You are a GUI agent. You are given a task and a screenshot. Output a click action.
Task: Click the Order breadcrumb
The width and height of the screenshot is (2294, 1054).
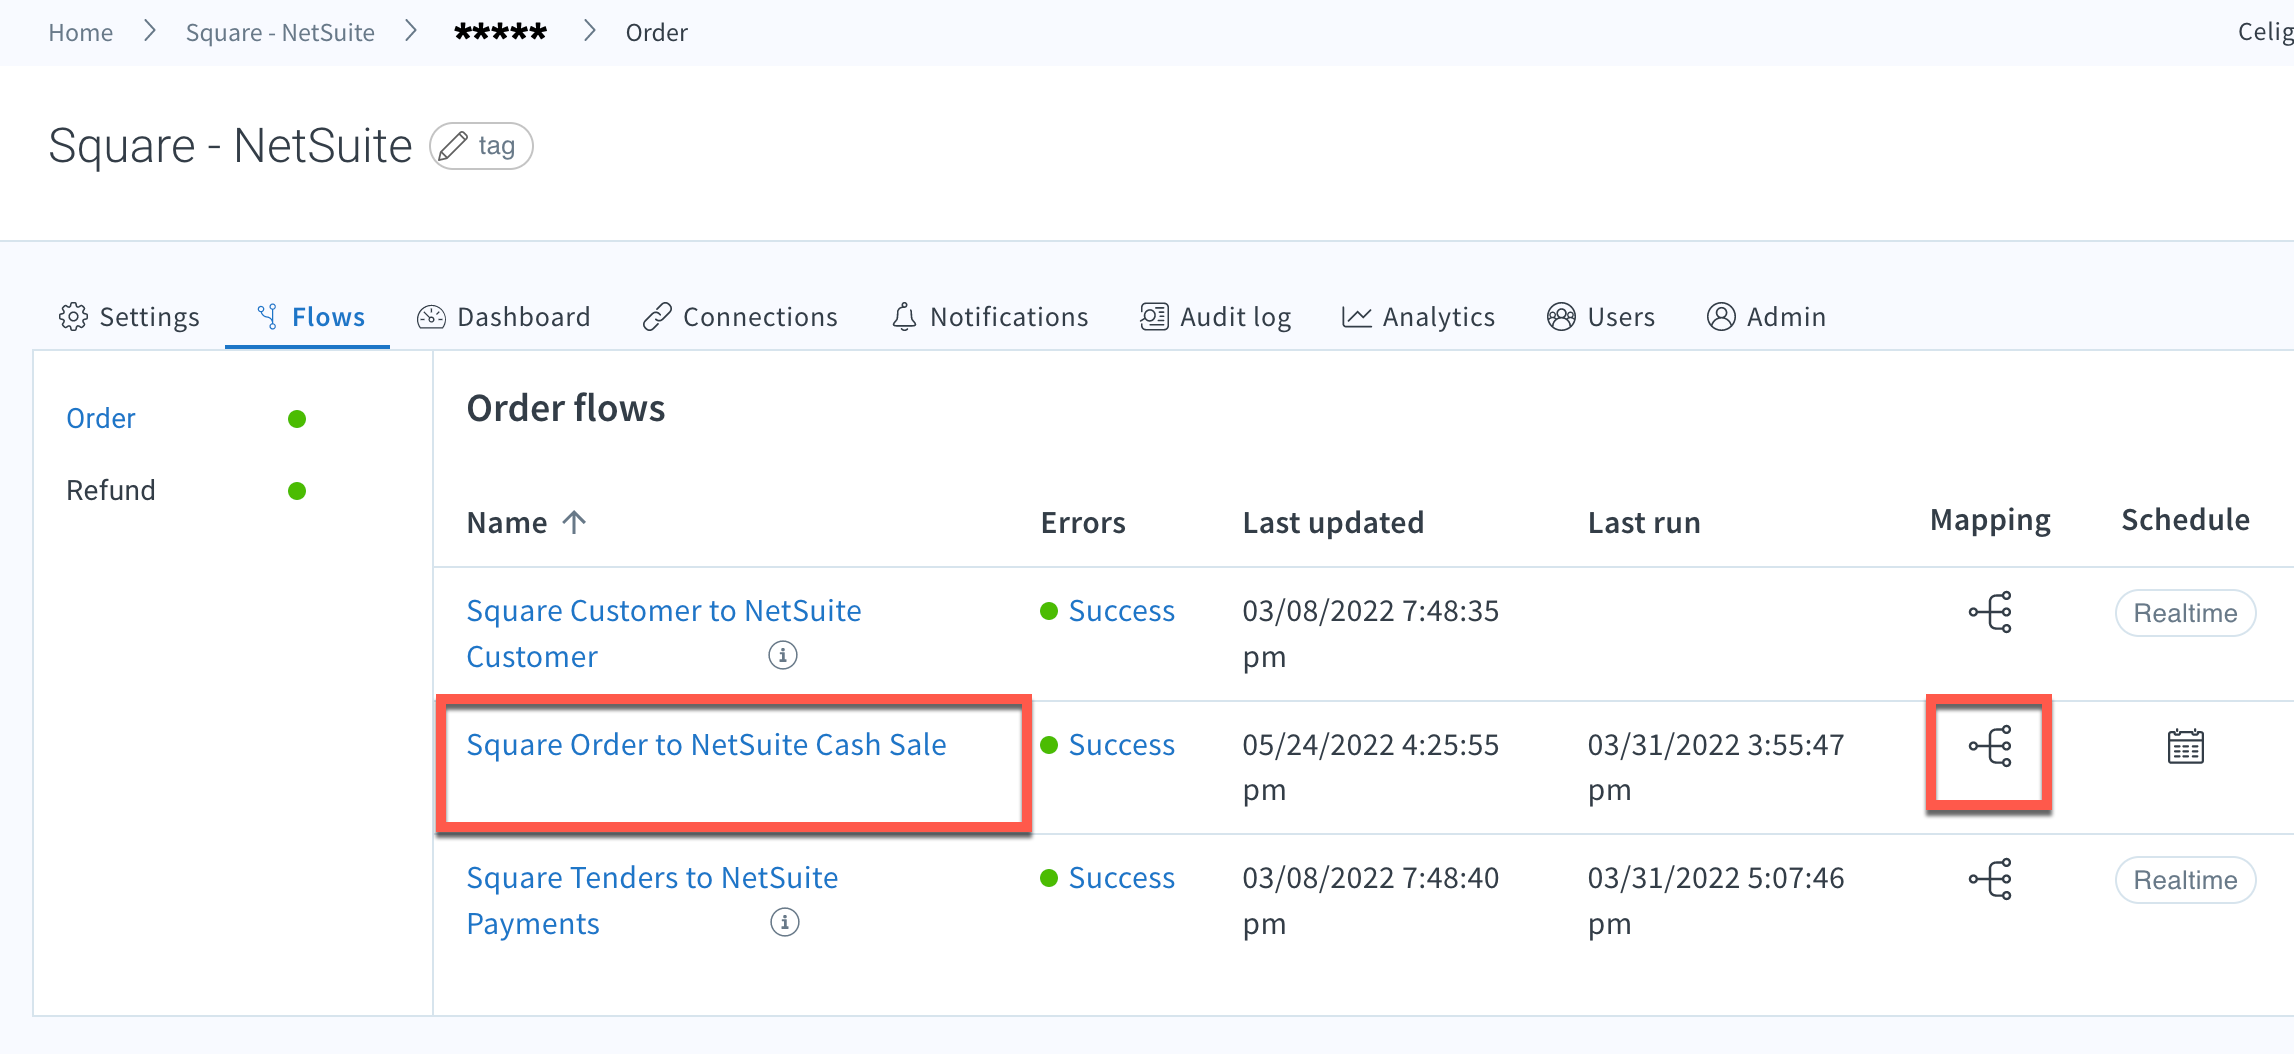[x=656, y=32]
